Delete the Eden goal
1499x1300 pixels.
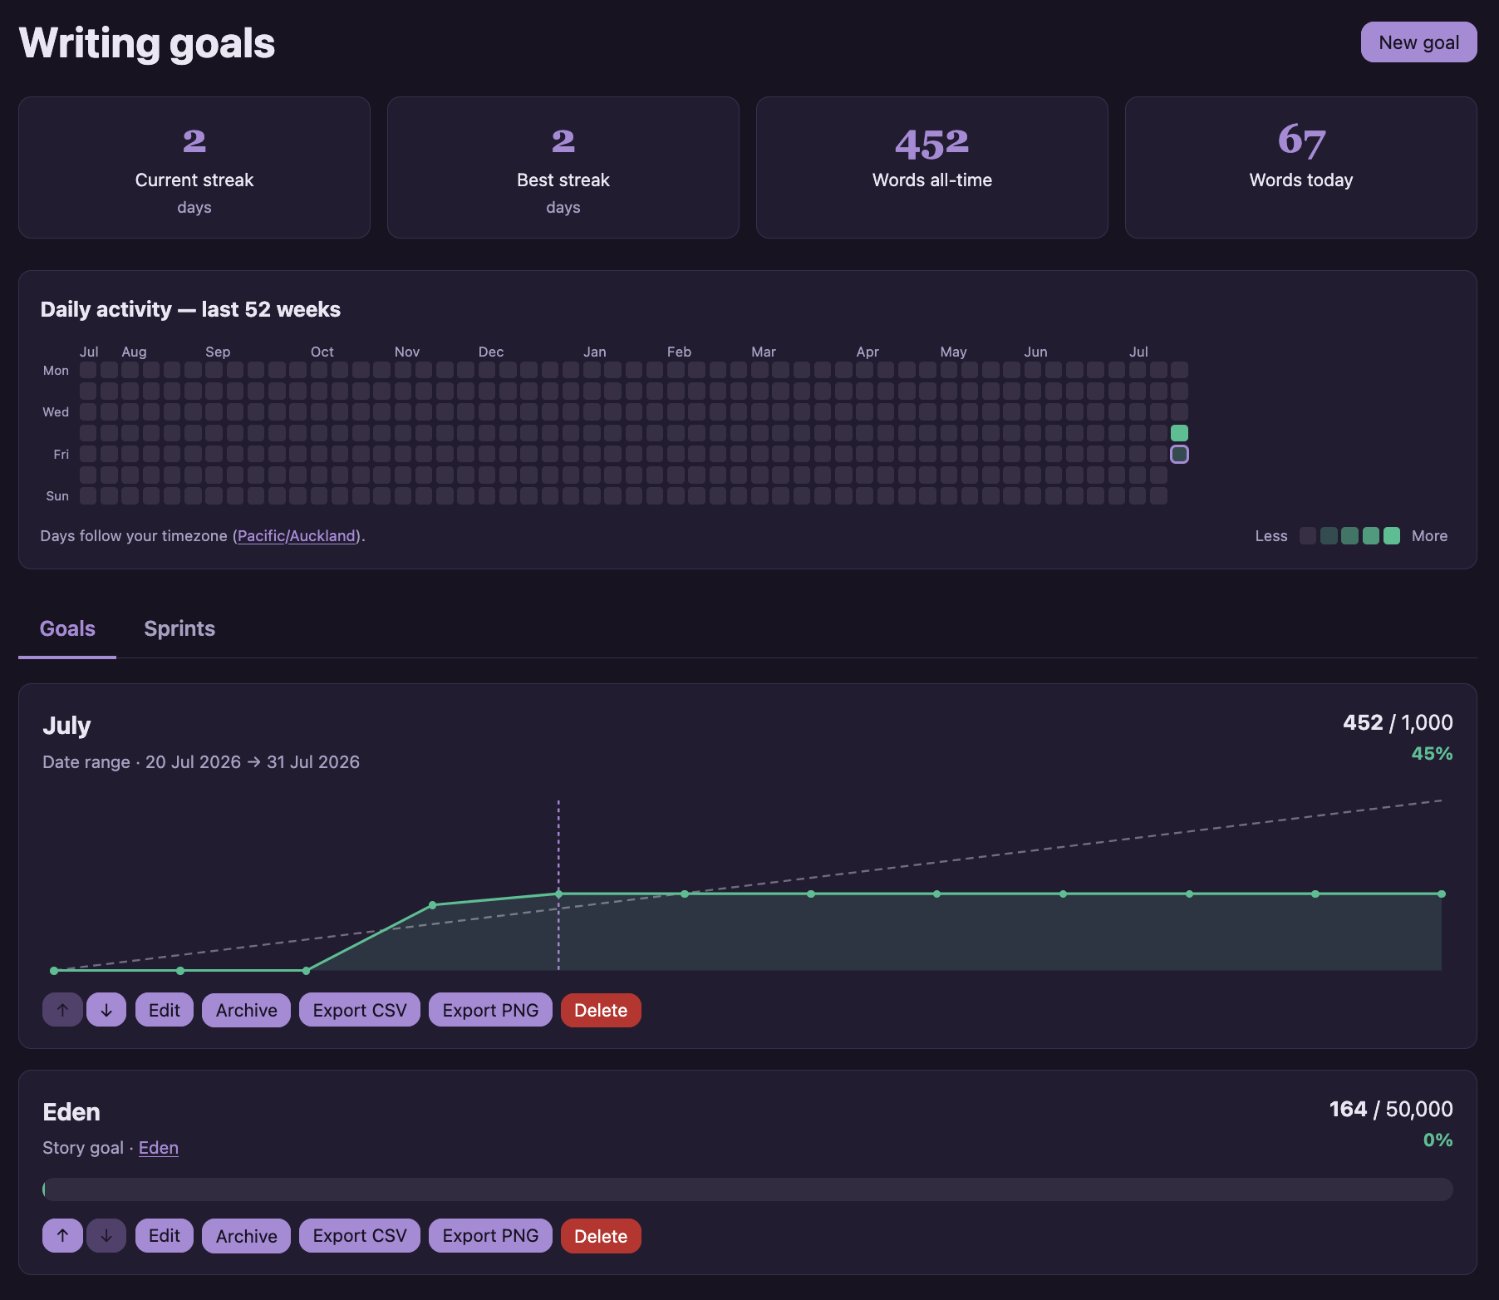[x=600, y=1236]
